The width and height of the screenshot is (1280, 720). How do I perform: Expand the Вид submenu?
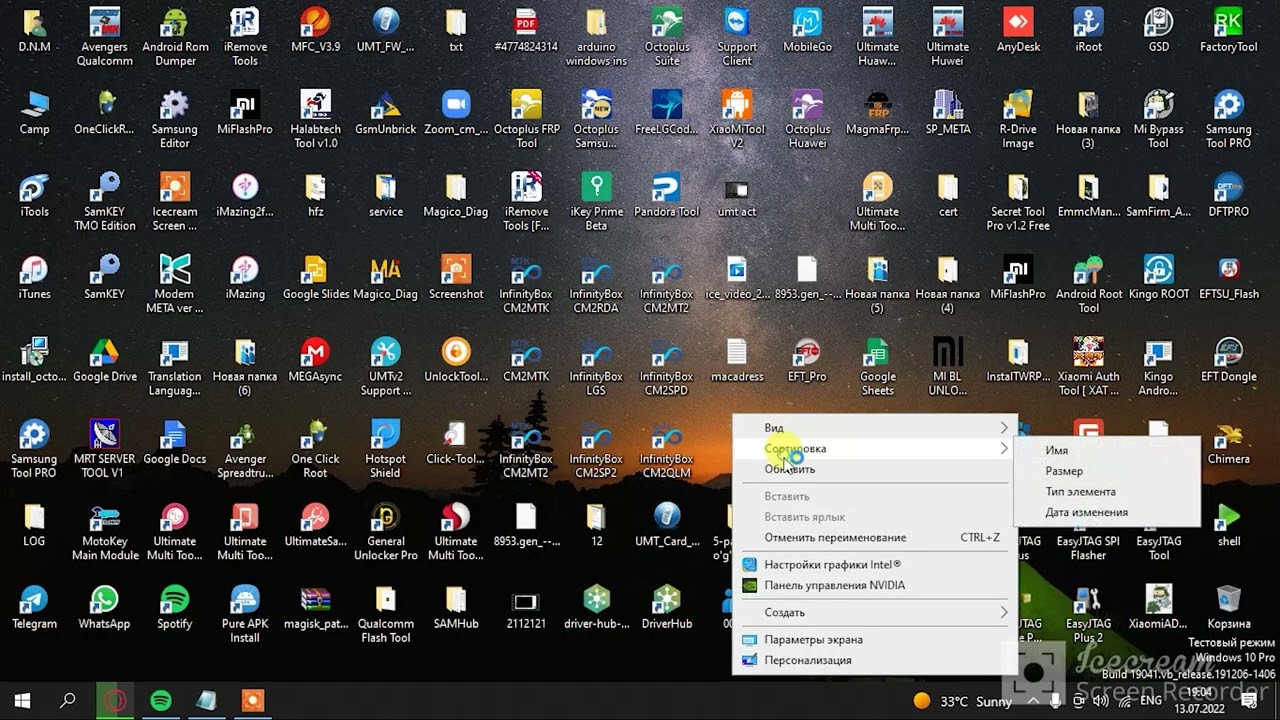click(x=875, y=428)
